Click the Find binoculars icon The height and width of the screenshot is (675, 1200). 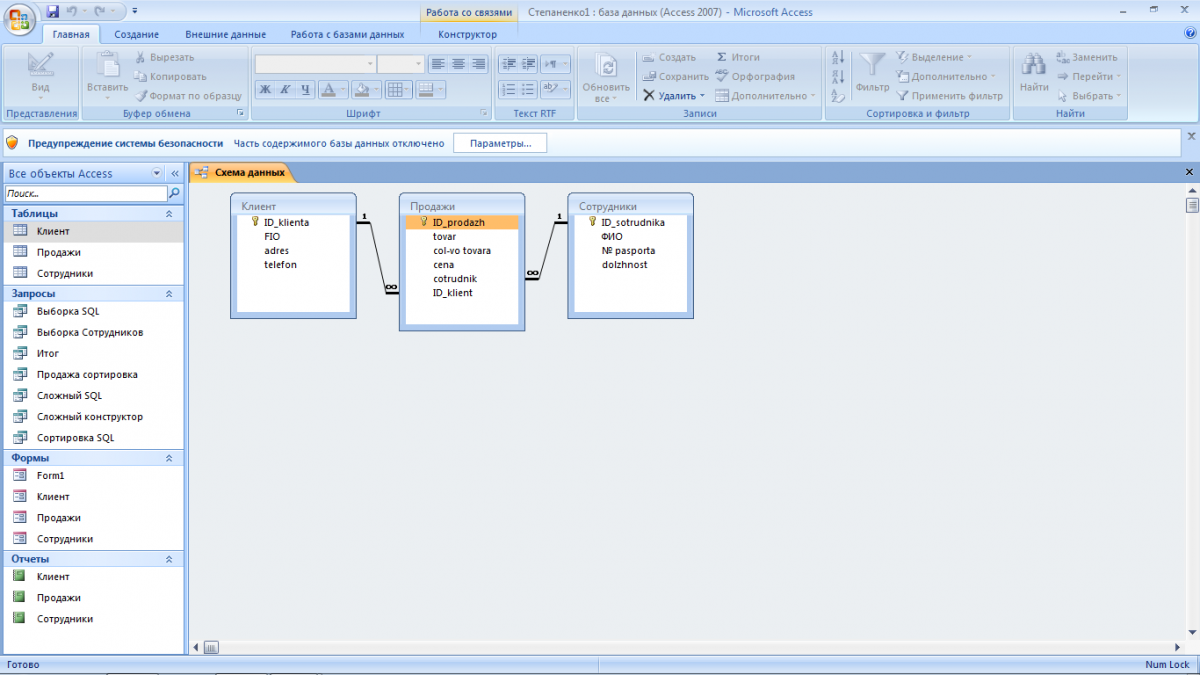pyautogui.click(x=1033, y=67)
